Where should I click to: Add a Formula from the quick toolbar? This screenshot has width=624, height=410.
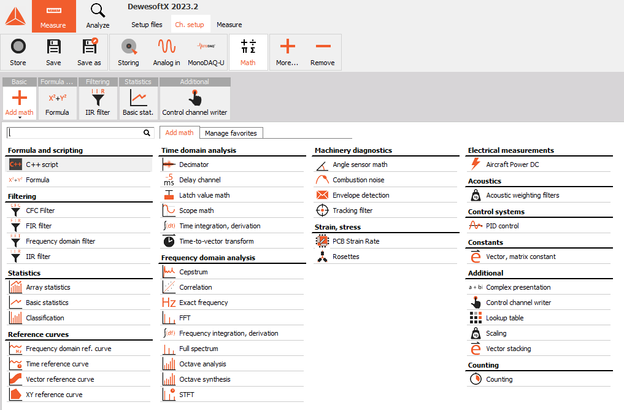[57, 103]
